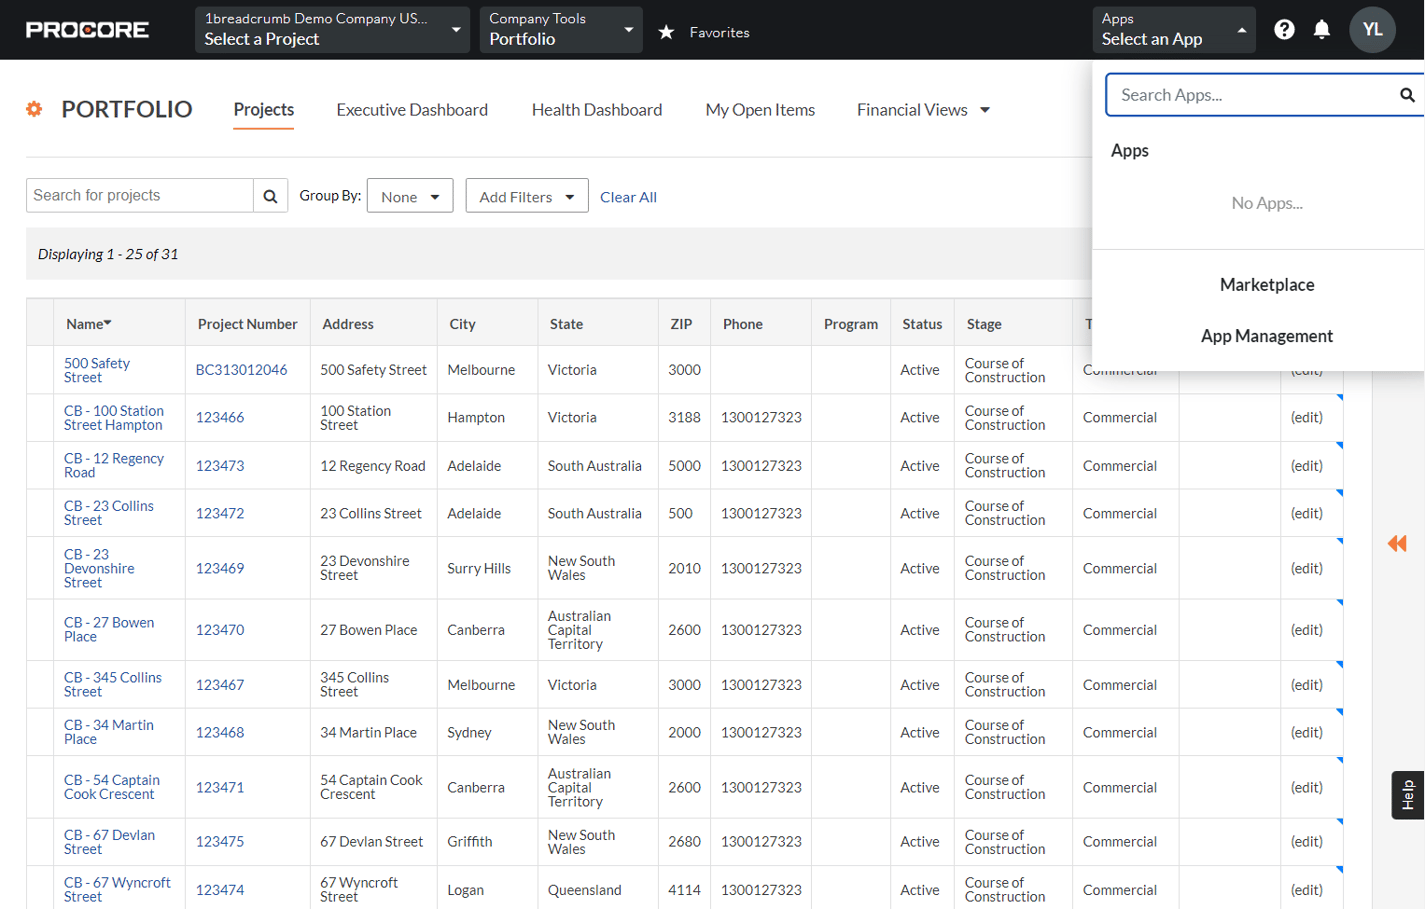
Task: Open the Portfolio settings gear
Action: click(34, 110)
